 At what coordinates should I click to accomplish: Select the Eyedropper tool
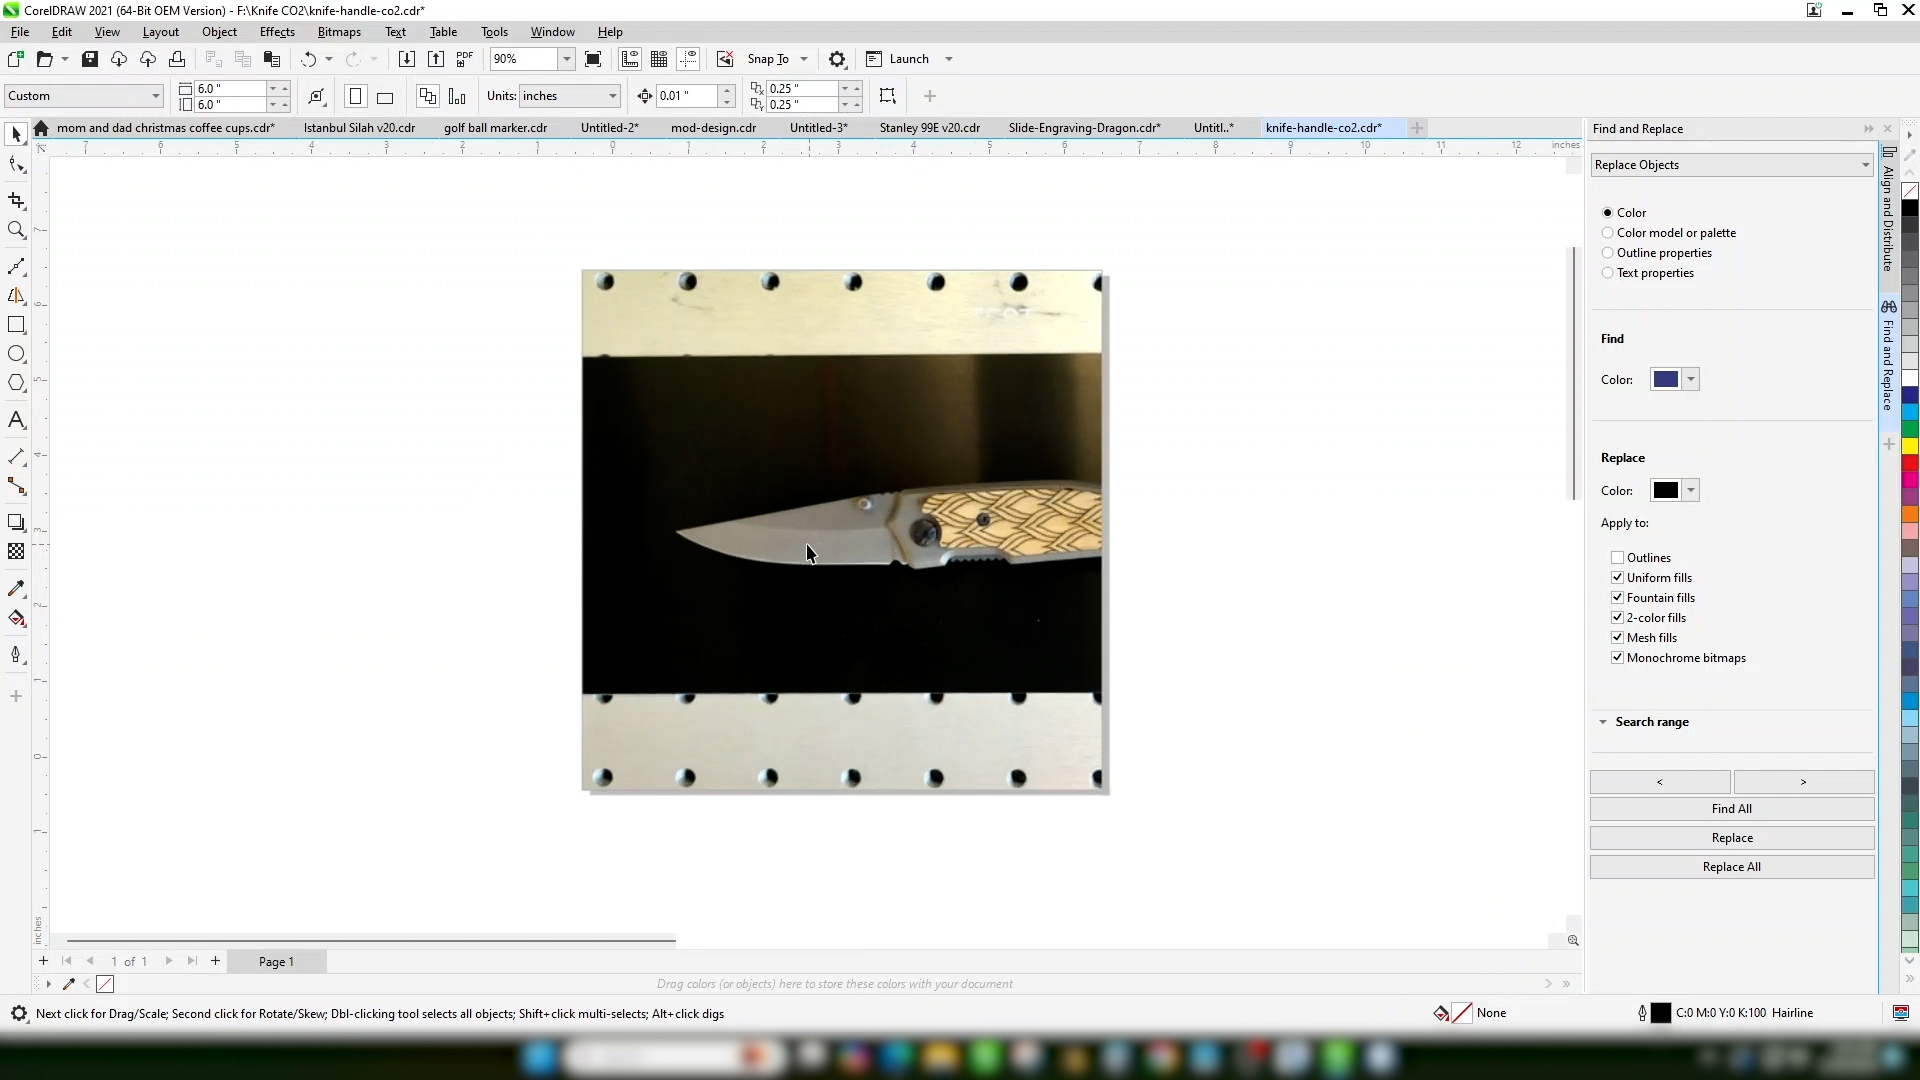click(16, 589)
